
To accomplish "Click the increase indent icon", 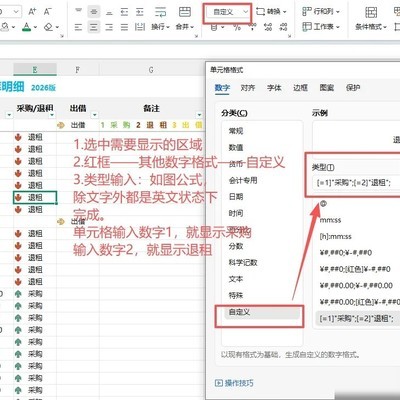I will 140,12.
